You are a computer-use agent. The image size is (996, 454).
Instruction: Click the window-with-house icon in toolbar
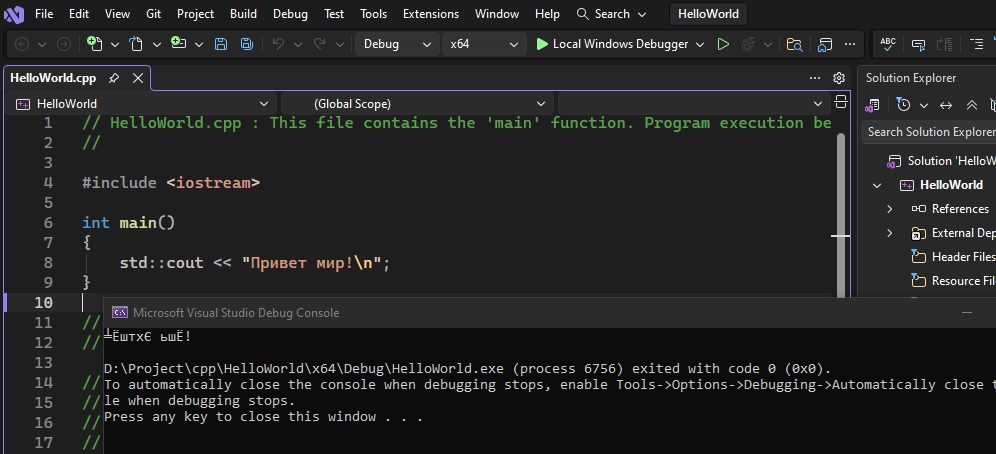824,44
